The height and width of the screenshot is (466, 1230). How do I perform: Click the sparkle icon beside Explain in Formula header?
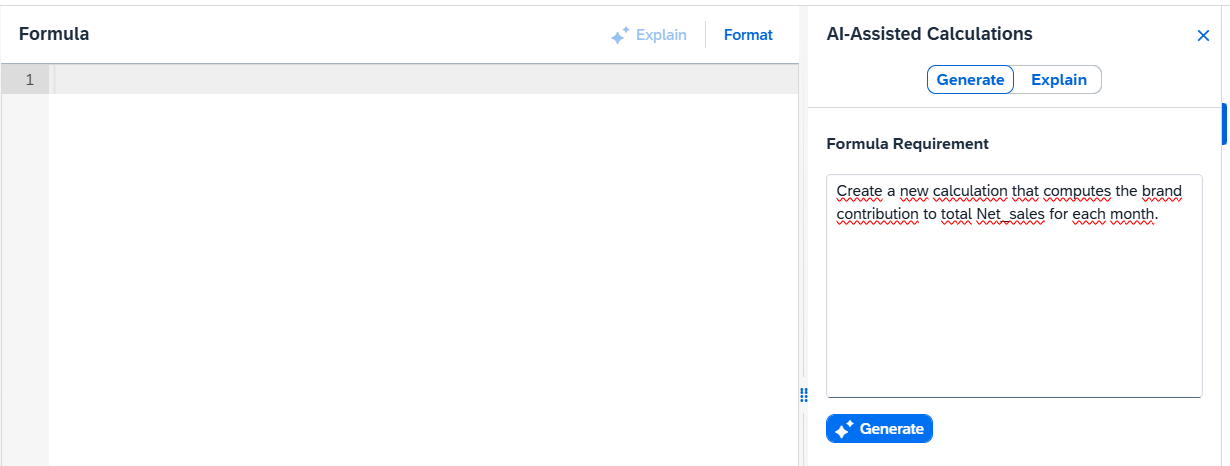(x=620, y=36)
